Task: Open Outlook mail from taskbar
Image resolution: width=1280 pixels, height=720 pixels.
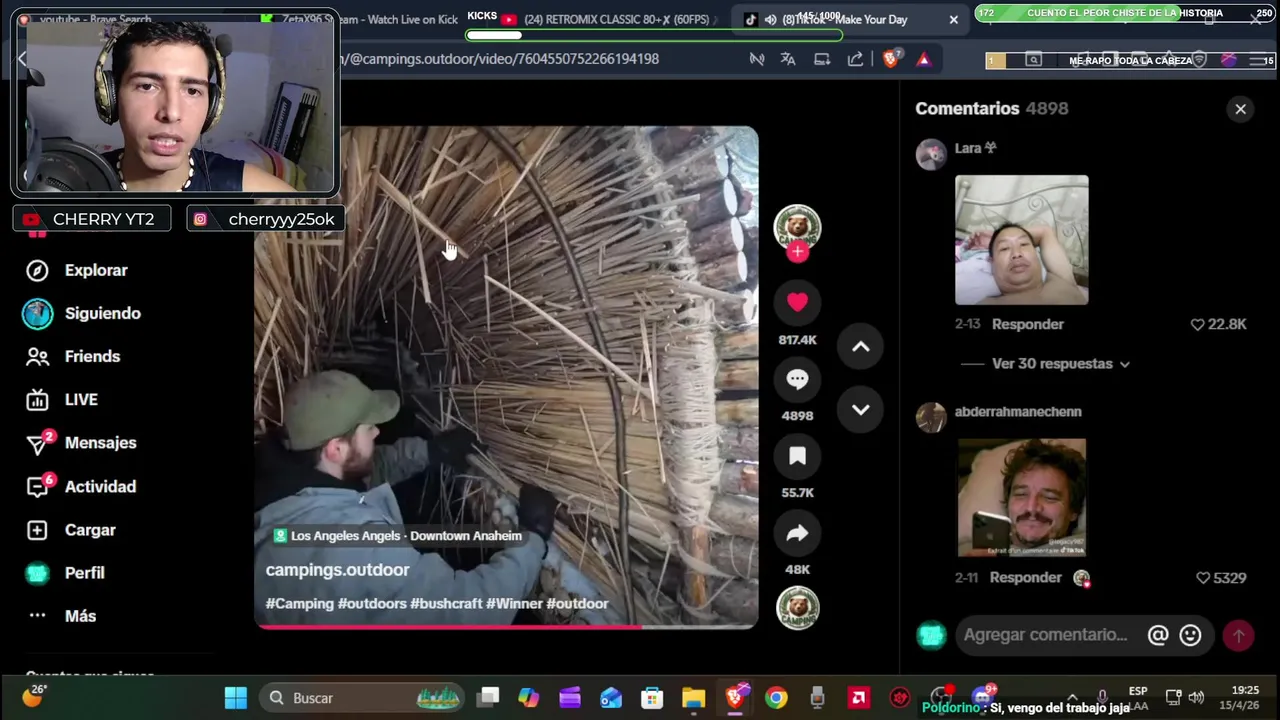Action: pyautogui.click(x=611, y=698)
